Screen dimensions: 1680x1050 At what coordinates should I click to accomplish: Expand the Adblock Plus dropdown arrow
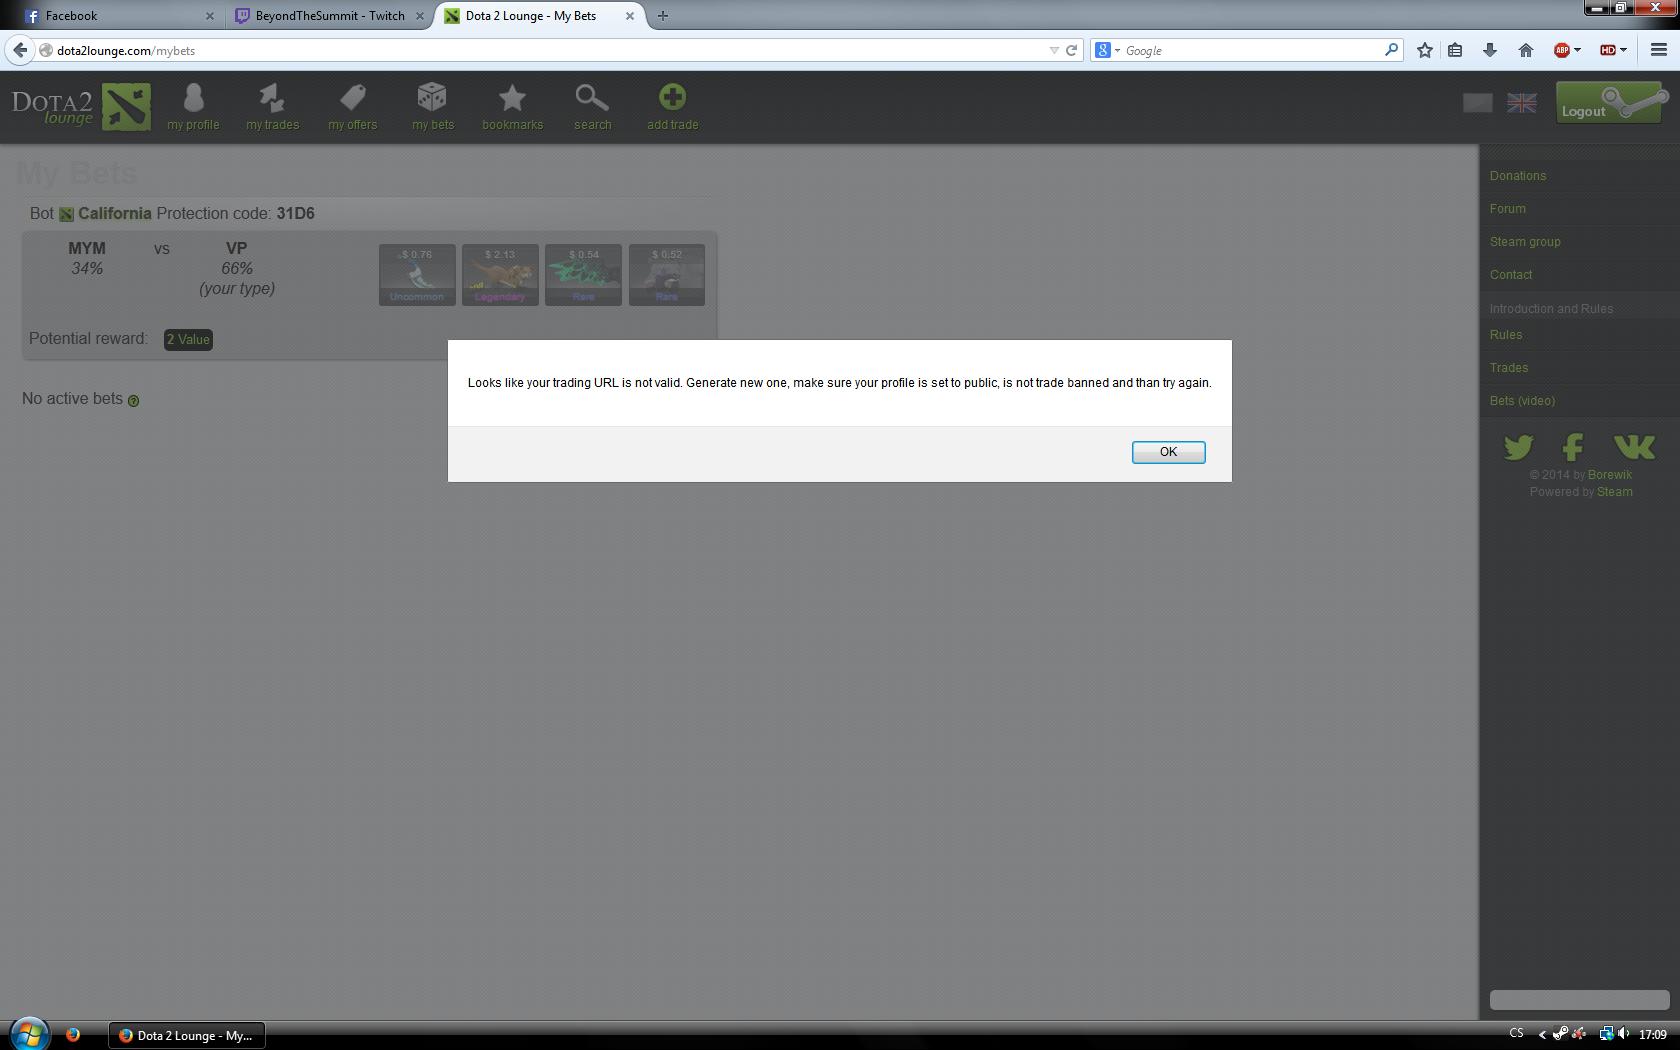[1578, 50]
